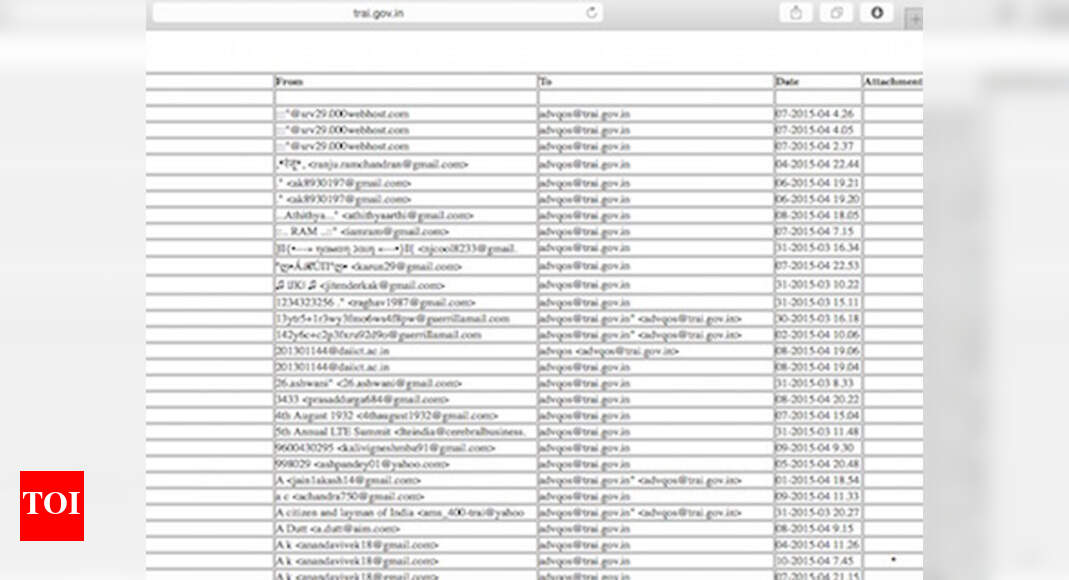The height and width of the screenshot is (580, 1069).
Task: Select the ranju.ramchandran@gmail.com sender entry
Action: click(x=372, y=164)
